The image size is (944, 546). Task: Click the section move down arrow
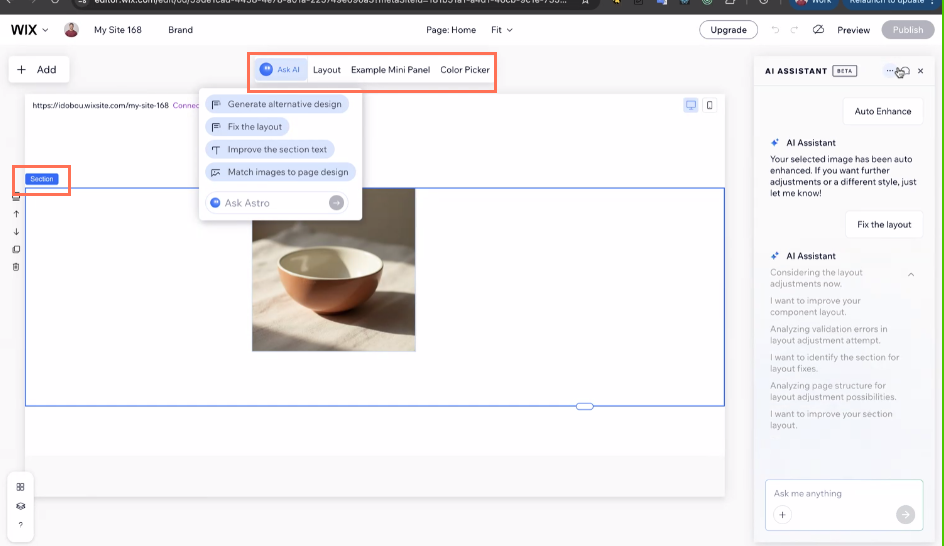pyautogui.click(x=16, y=232)
